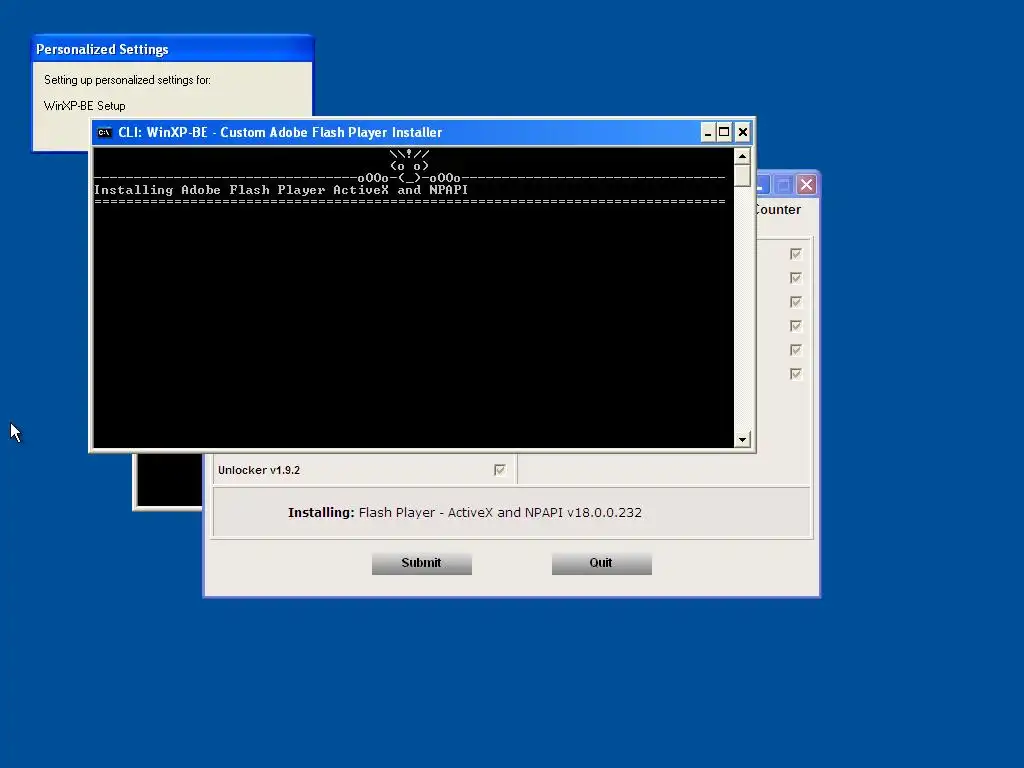Close the Flash Player Installer CLI window
This screenshot has width=1024, height=768.
pyautogui.click(x=743, y=133)
